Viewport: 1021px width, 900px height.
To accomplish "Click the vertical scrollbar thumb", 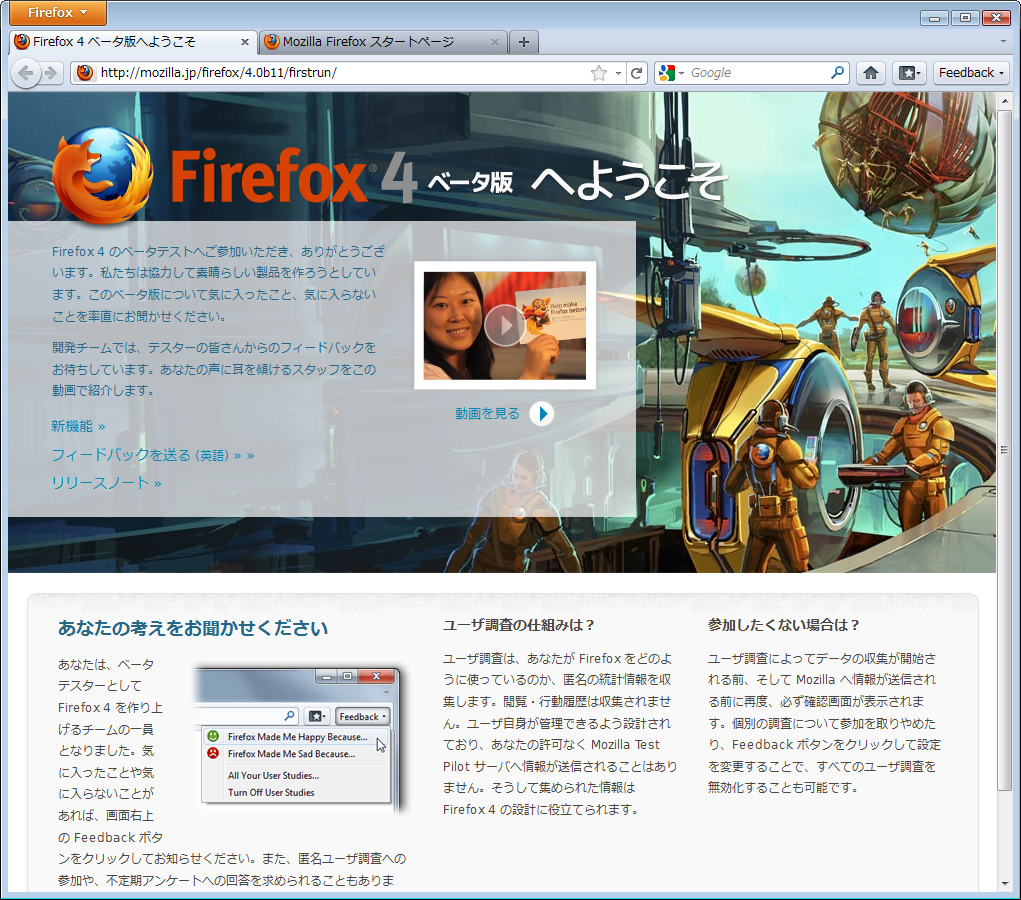I will [x=1005, y=449].
